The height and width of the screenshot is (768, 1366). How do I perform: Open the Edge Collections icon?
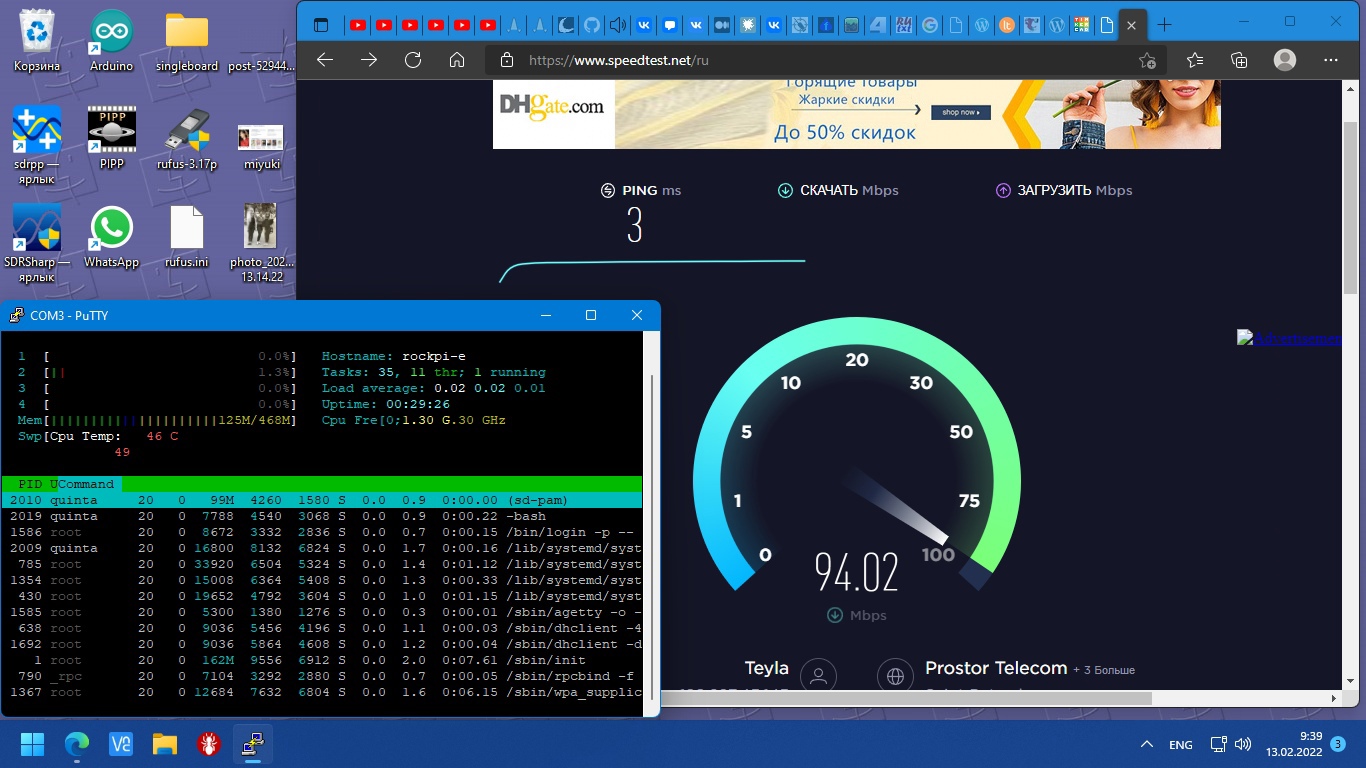click(x=1239, y=60)
